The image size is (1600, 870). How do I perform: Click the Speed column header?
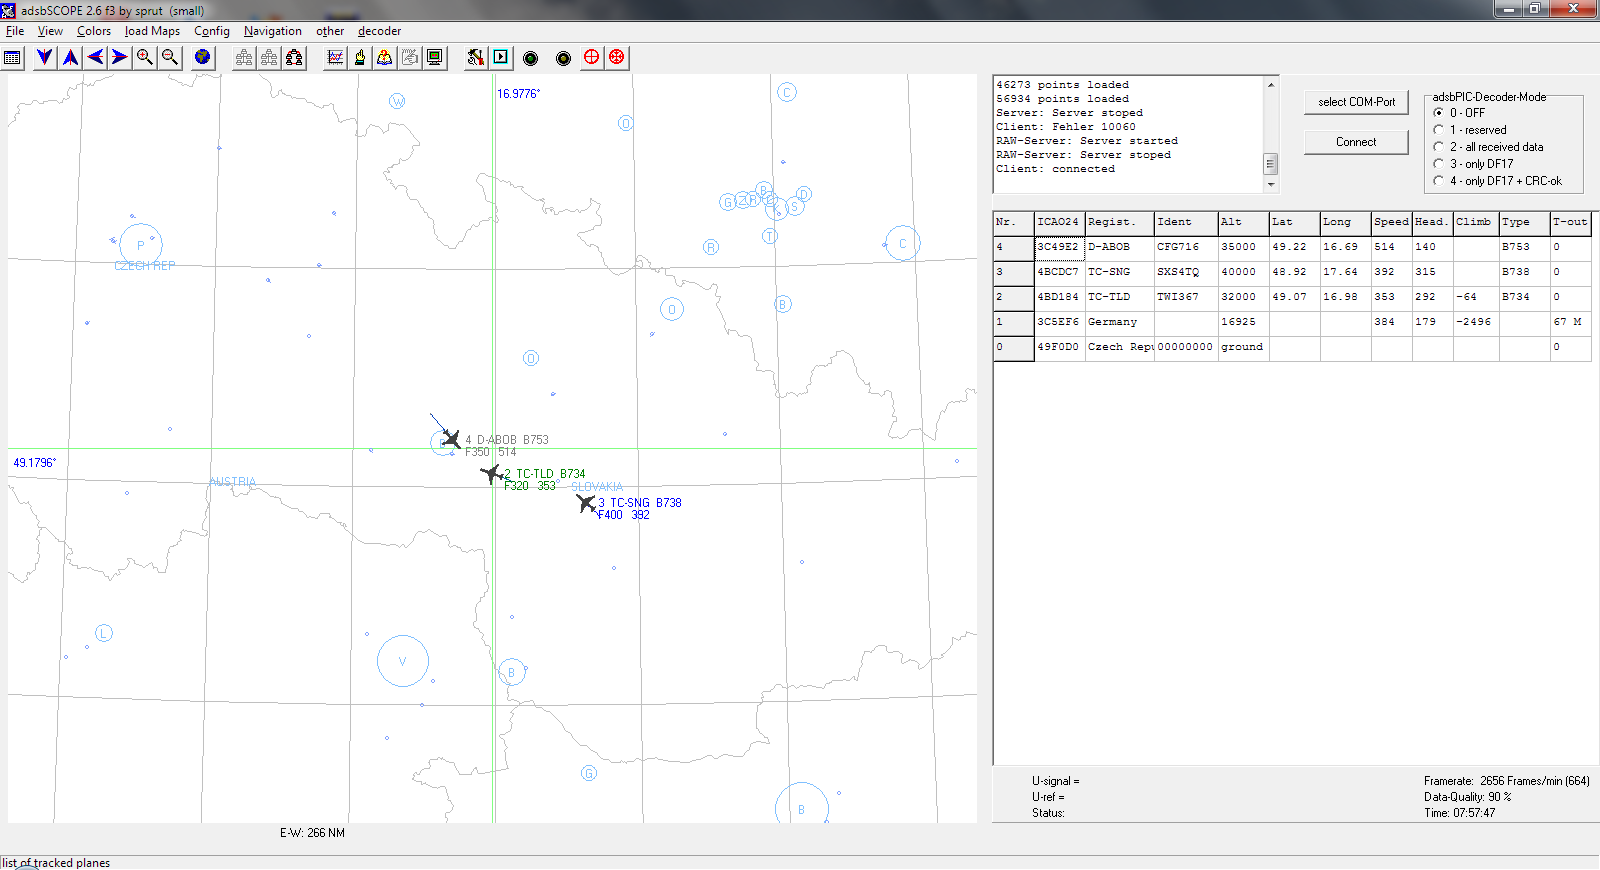pos(1391,223)
